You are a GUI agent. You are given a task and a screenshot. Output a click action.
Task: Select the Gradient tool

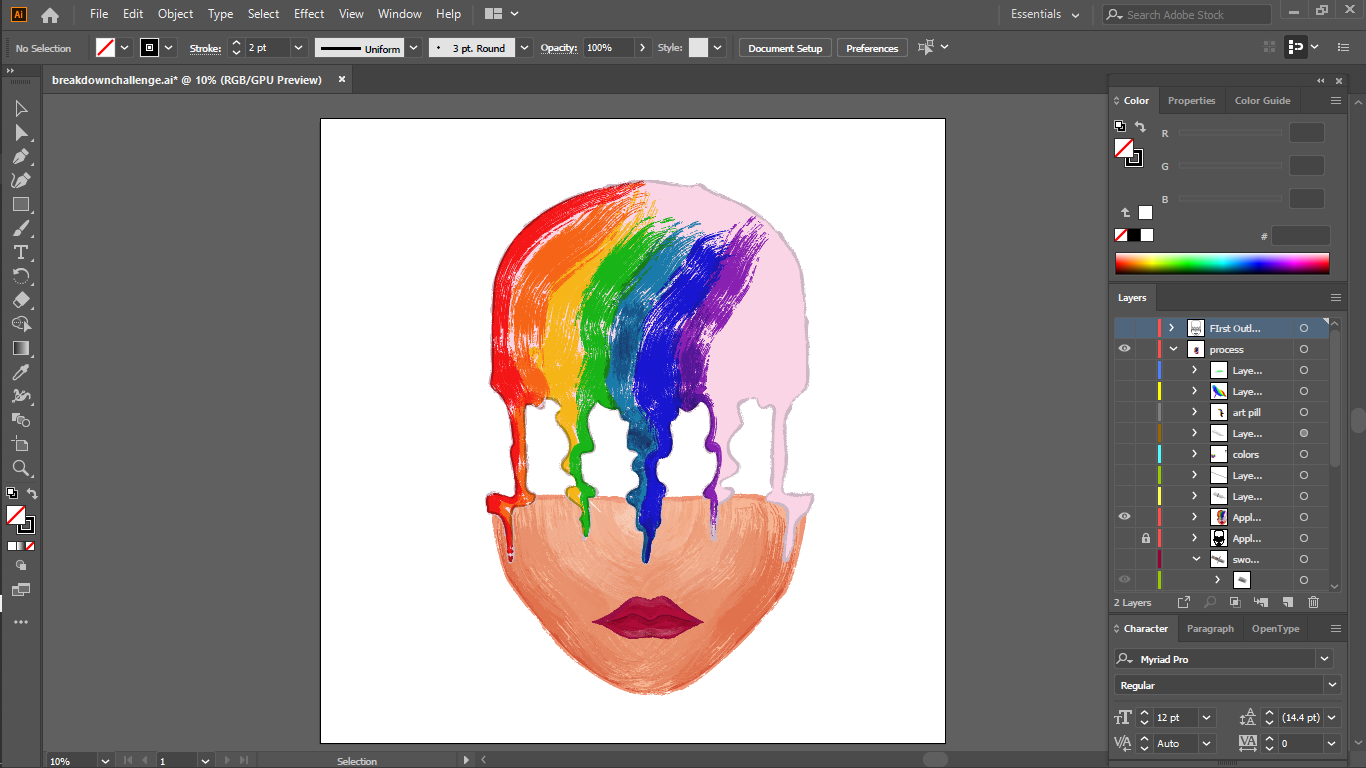(x=21, y=348)
